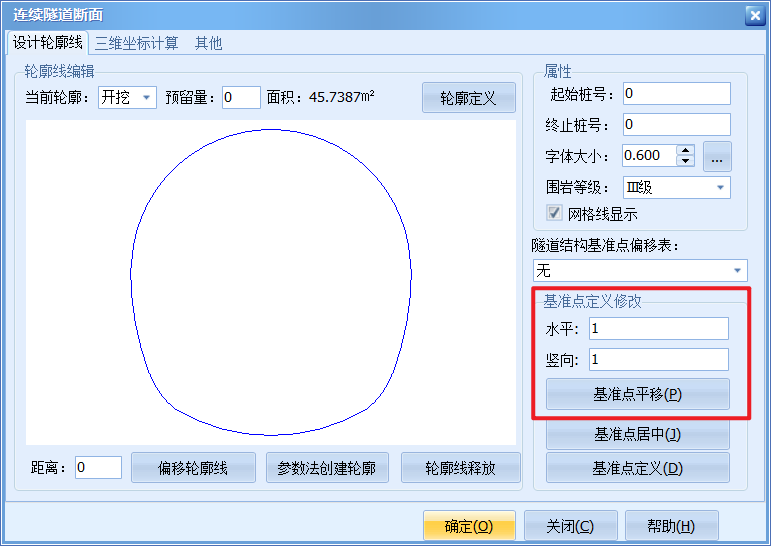Click the 终止桩号 input field
This screenshot has height=546, width=771.
pos(677,124)
